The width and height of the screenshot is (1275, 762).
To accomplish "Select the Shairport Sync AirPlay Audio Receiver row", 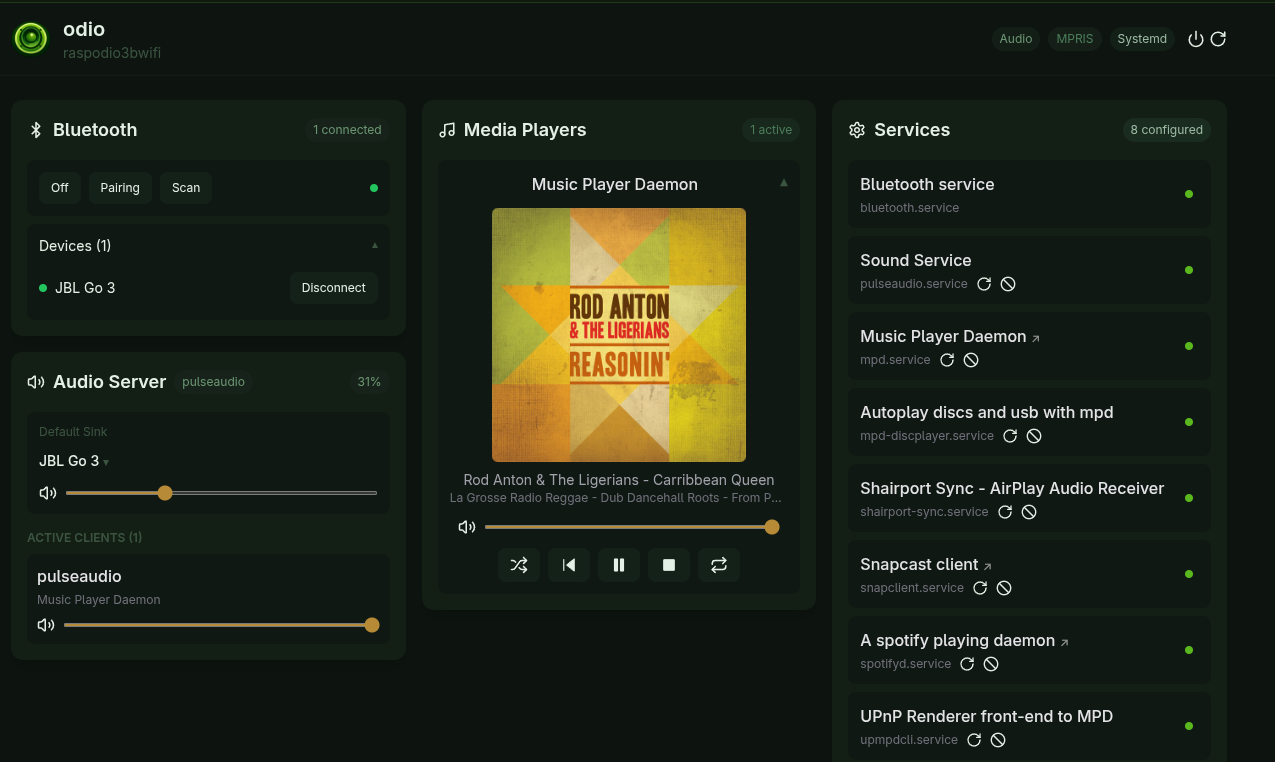I will click(x=1029, y=498).
